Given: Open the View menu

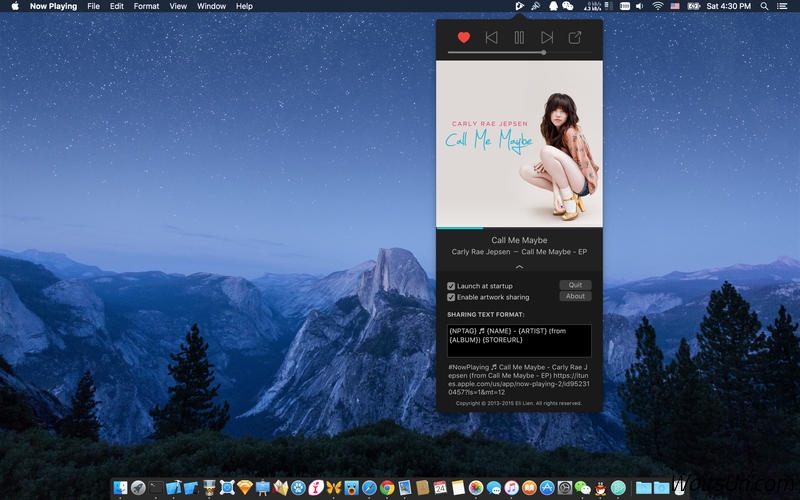Looking at the screenshot, I should coord(178,6).
